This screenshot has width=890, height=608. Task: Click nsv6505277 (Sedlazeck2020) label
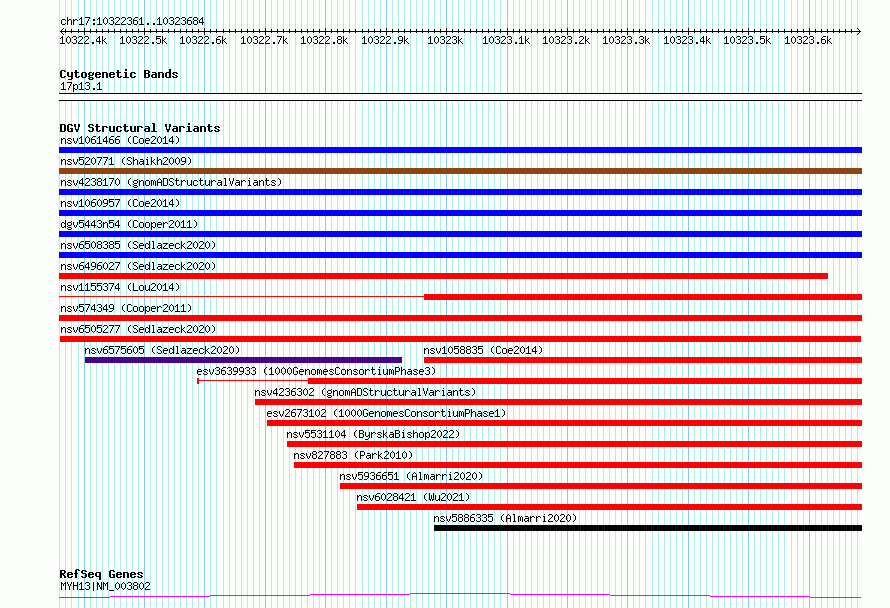click(x=138, y=329)
